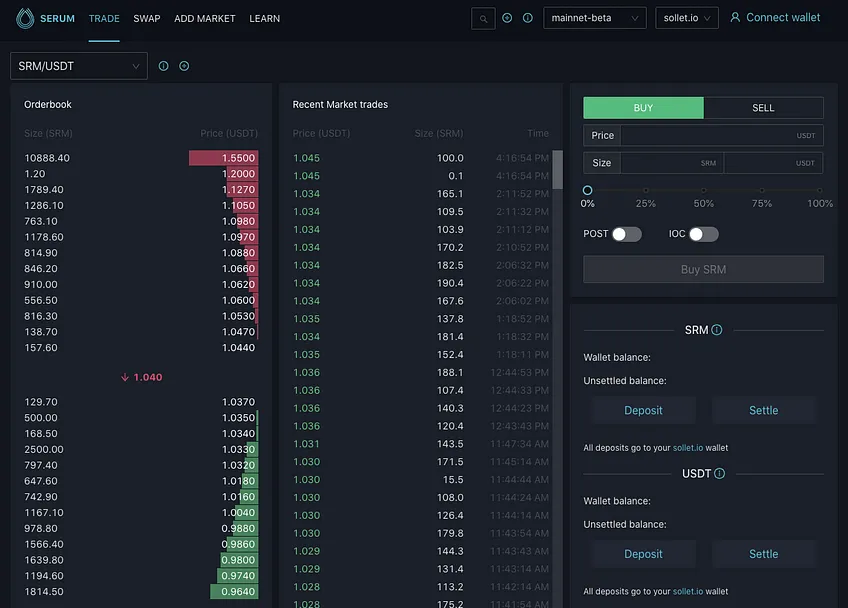Toggle the POST order switch
Viewport: 848px width, 608px height.
(627, 234)
